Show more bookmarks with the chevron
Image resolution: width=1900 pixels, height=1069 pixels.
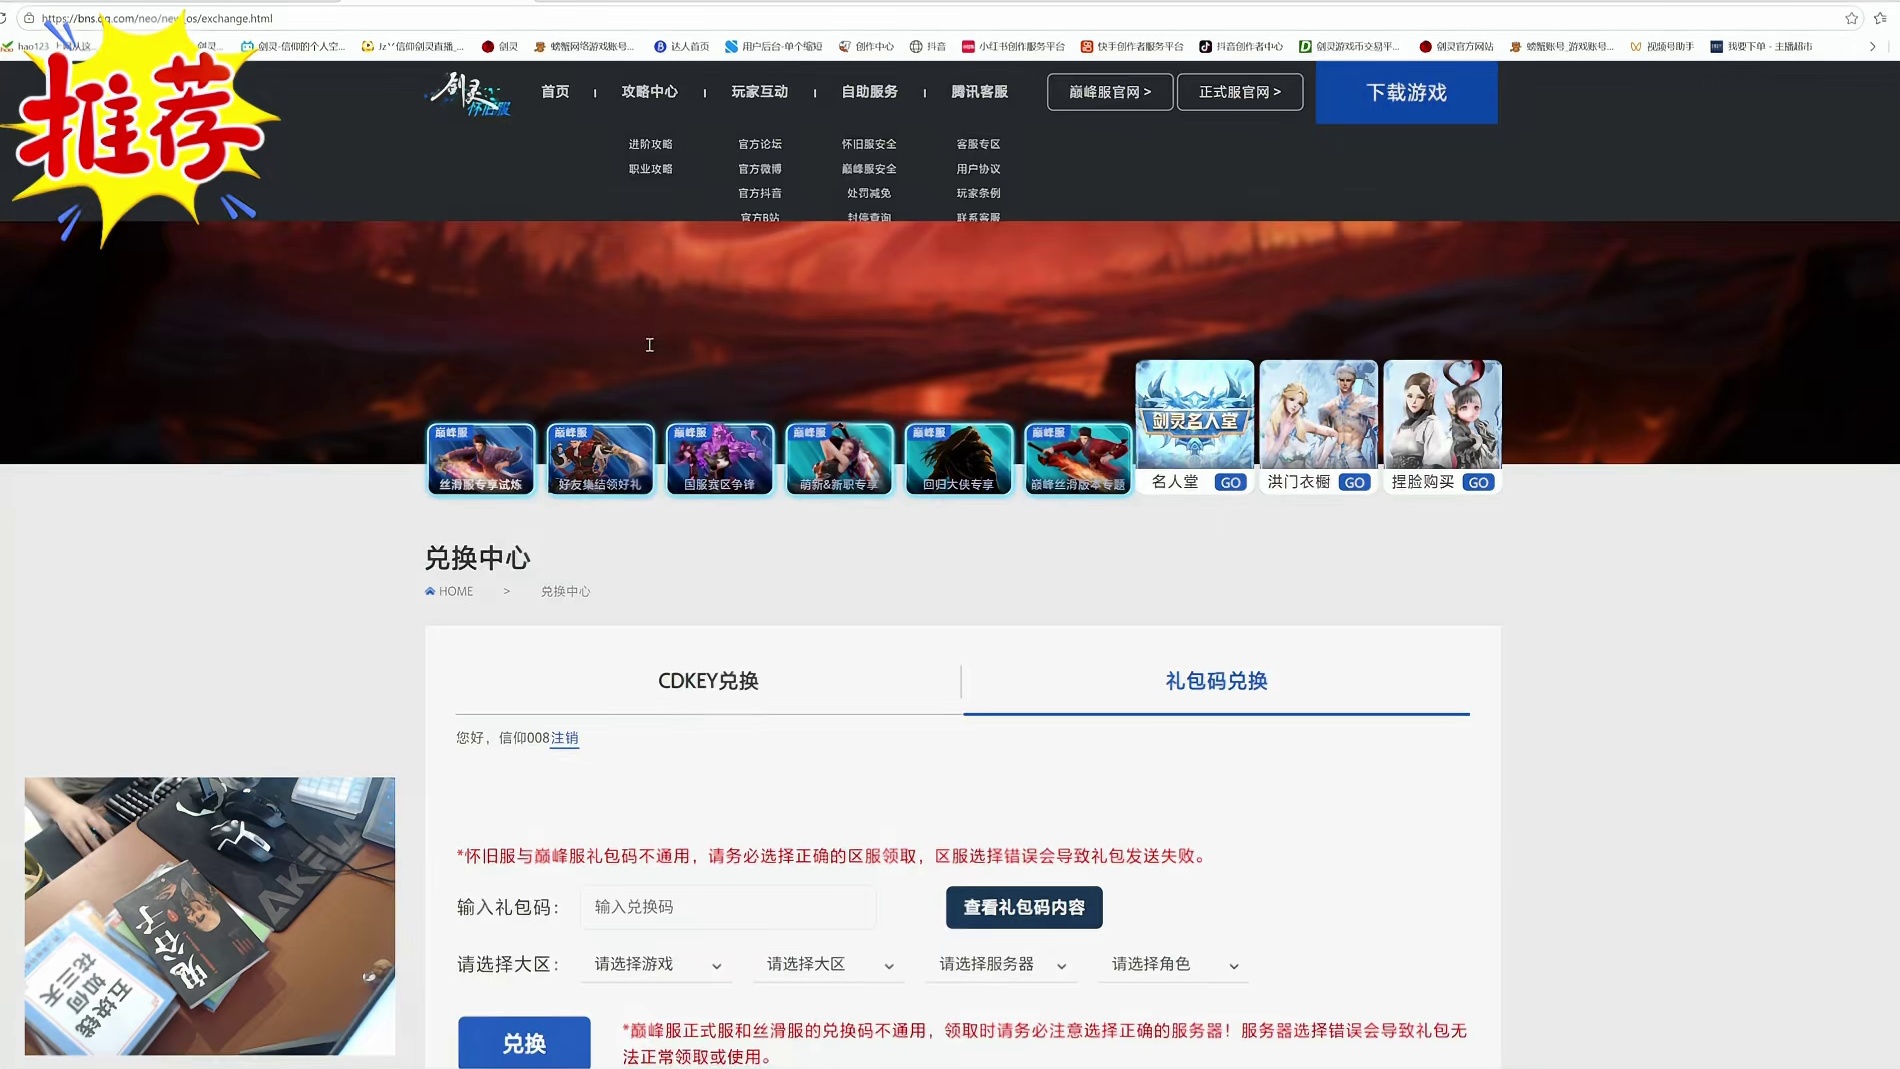(x=1873, y=46)
